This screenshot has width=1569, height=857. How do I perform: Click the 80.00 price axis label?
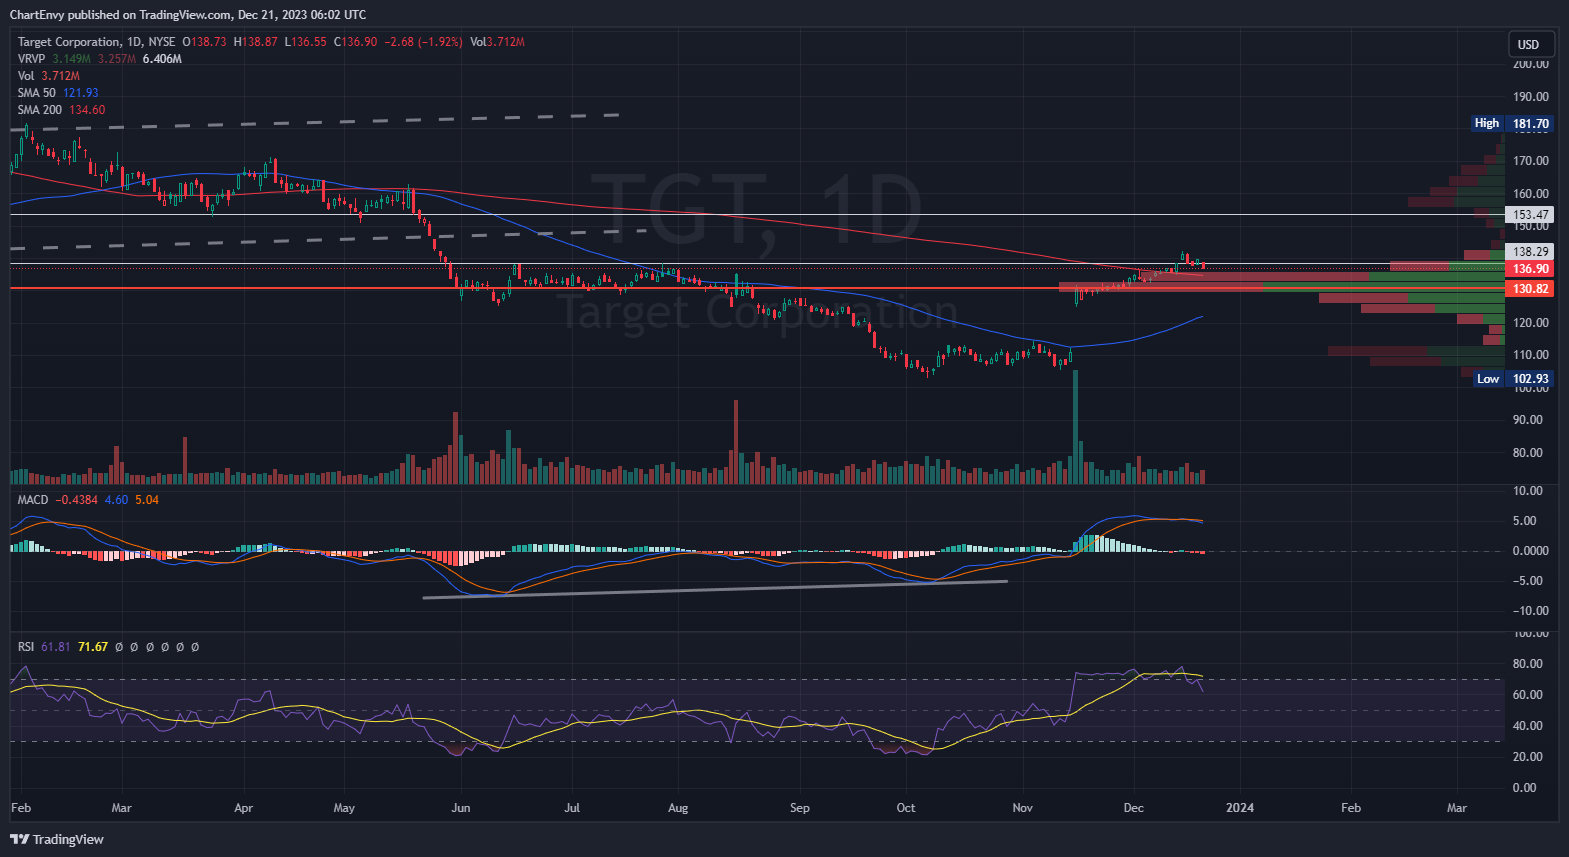point(1527,453)
